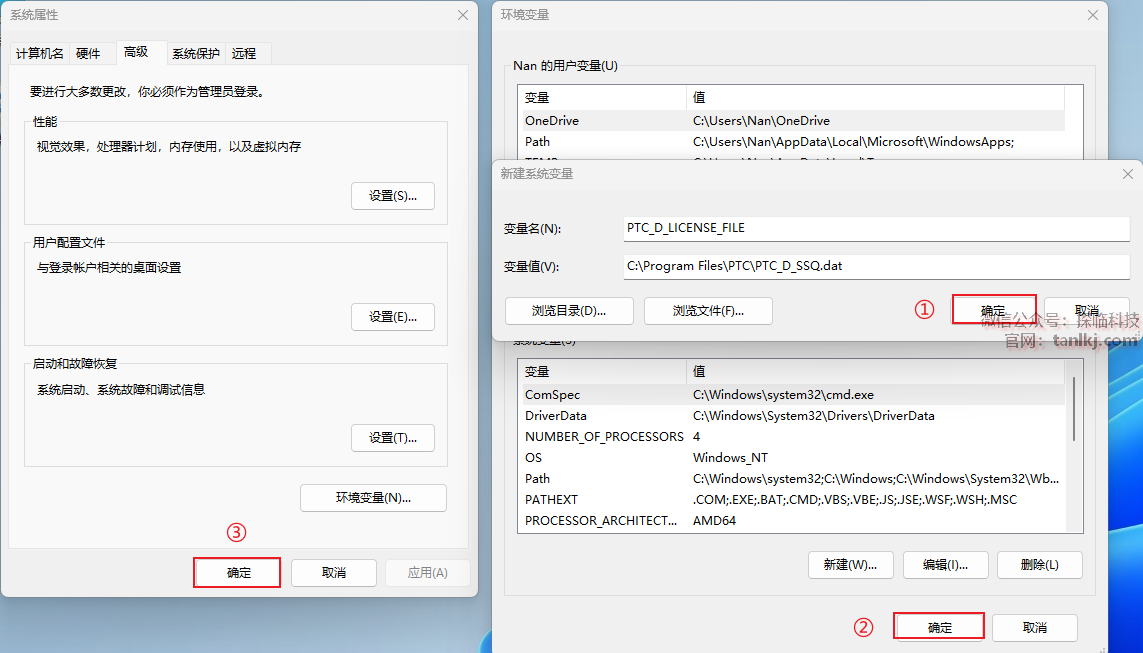Click 删除(L) for system variables
Image resolution: width=1143 pixels, height=653 pixels.
pos(1039,565)
